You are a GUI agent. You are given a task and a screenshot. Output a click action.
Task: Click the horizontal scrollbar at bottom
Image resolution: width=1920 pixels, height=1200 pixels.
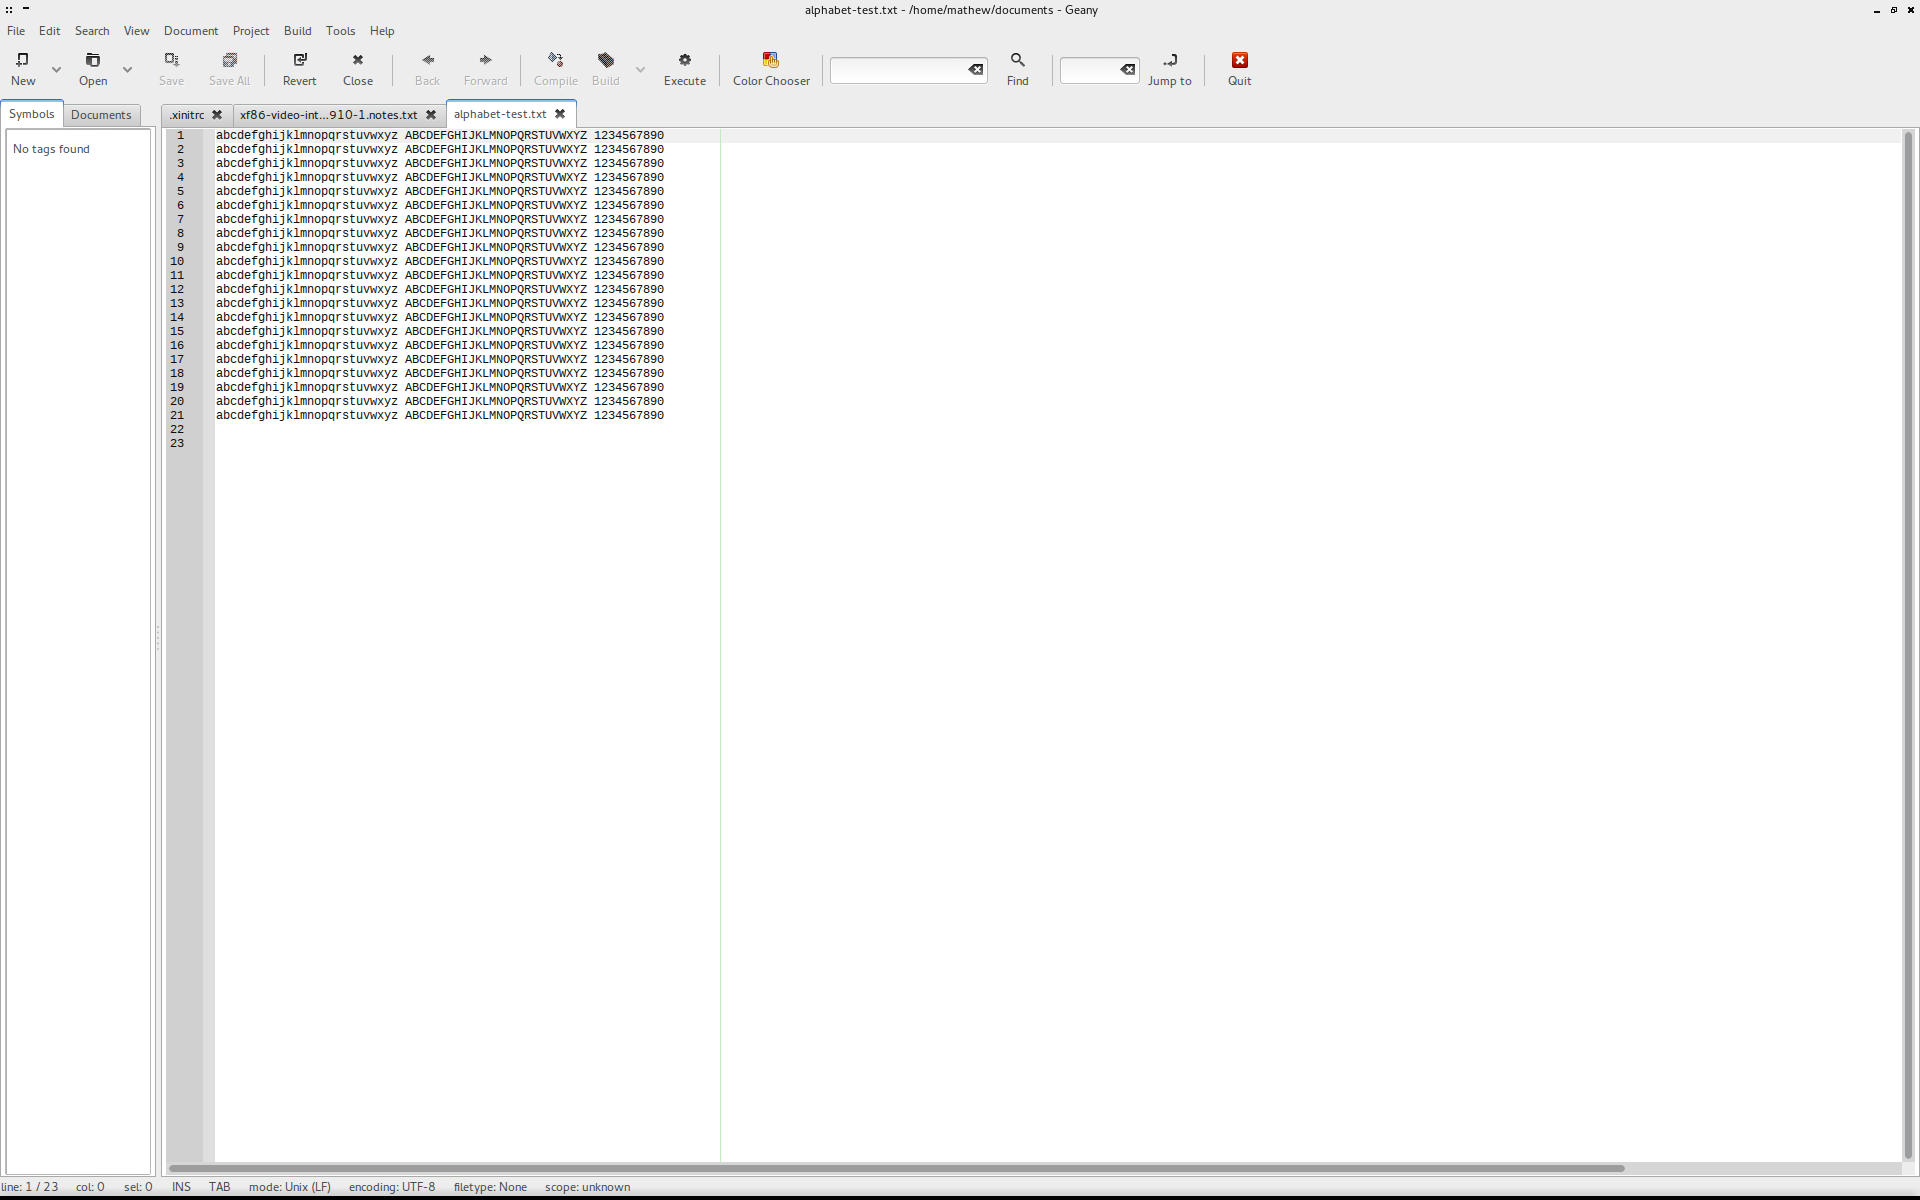[896, 1168]
